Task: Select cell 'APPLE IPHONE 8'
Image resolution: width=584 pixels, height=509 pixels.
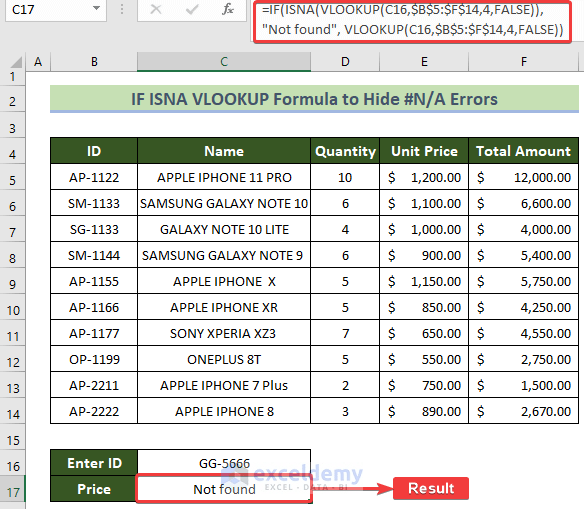Action: [224, 411]
